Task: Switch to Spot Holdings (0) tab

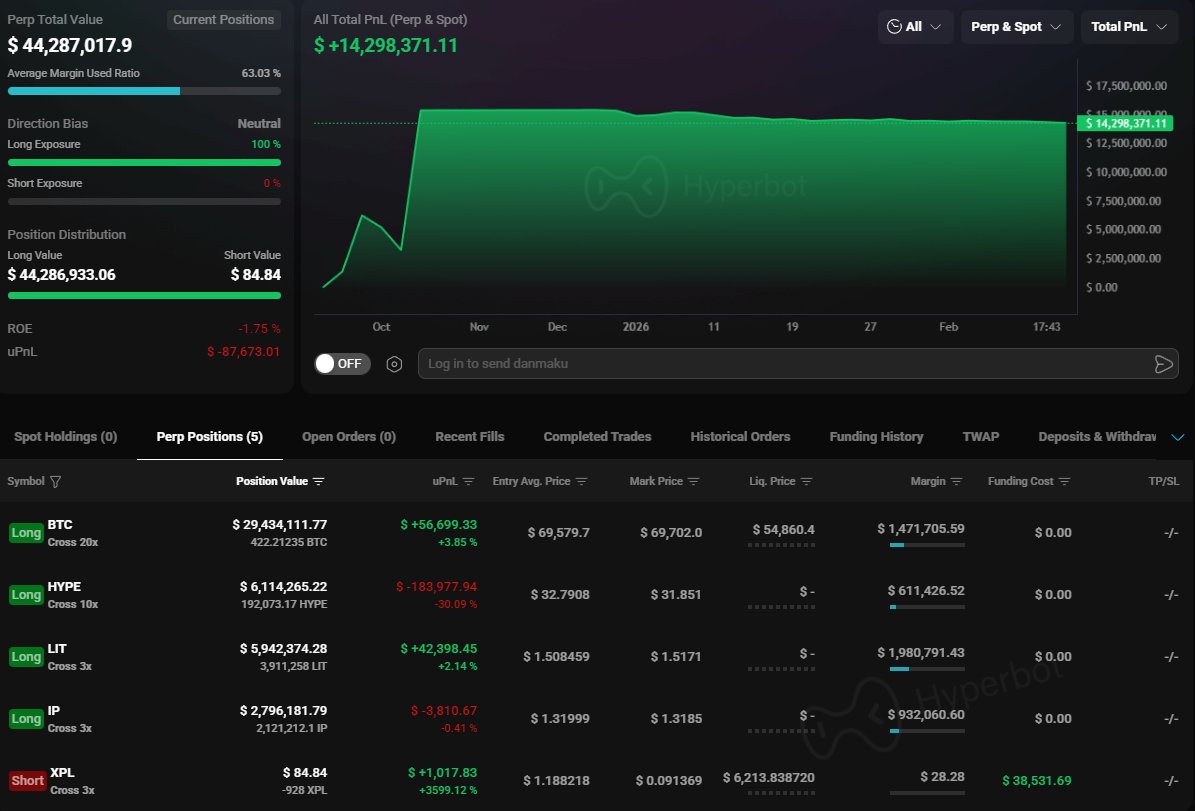Action: (66, 437)
